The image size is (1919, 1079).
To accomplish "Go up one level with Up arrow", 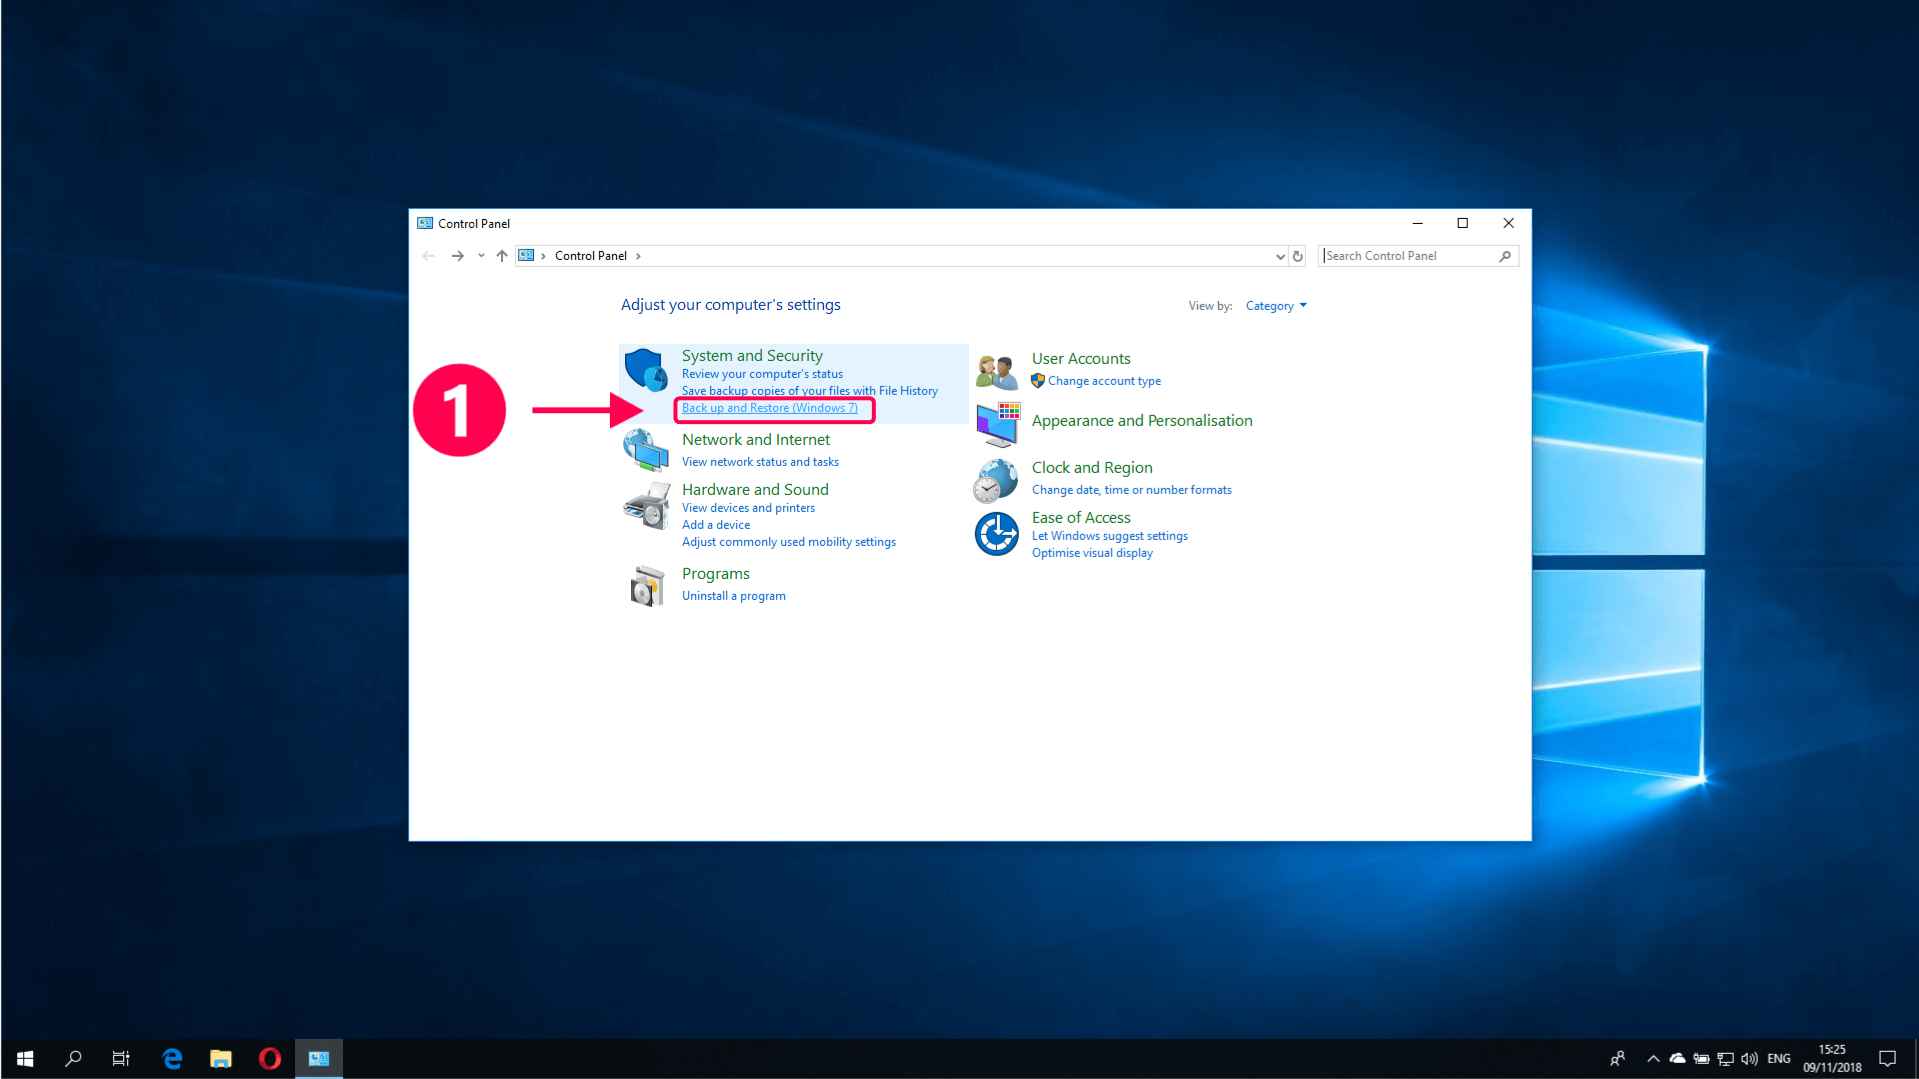I will tap(502, 256).
